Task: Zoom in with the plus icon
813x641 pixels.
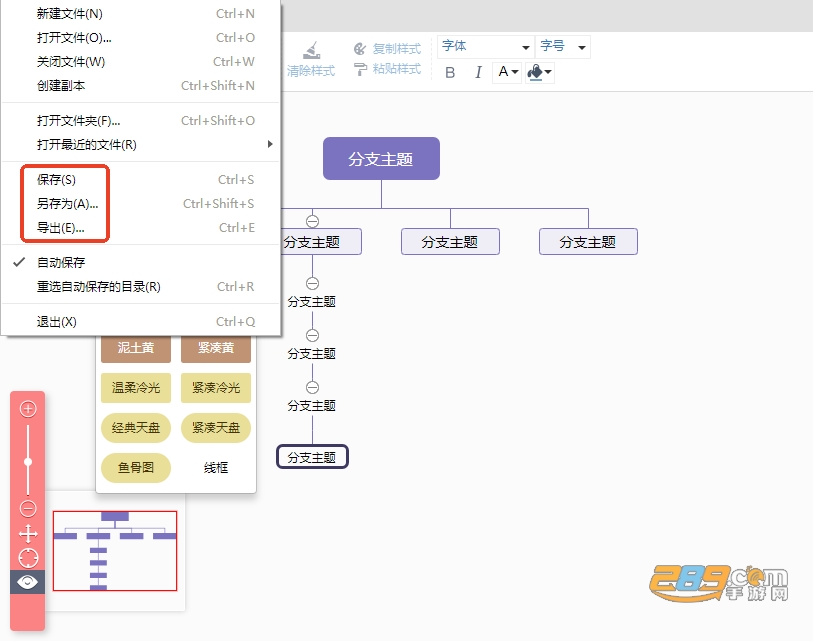Action: pos(28,409)
